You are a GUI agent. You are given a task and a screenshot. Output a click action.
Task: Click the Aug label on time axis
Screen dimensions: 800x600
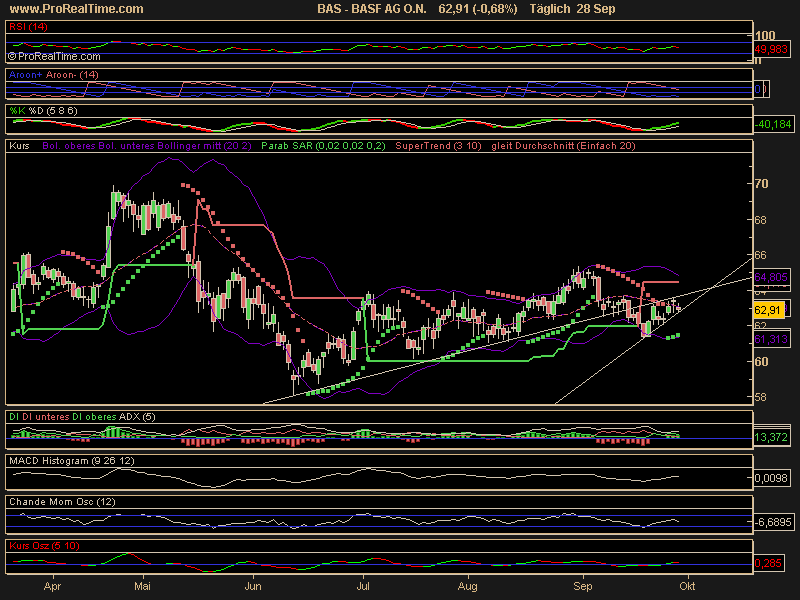[x=467, y=586]
